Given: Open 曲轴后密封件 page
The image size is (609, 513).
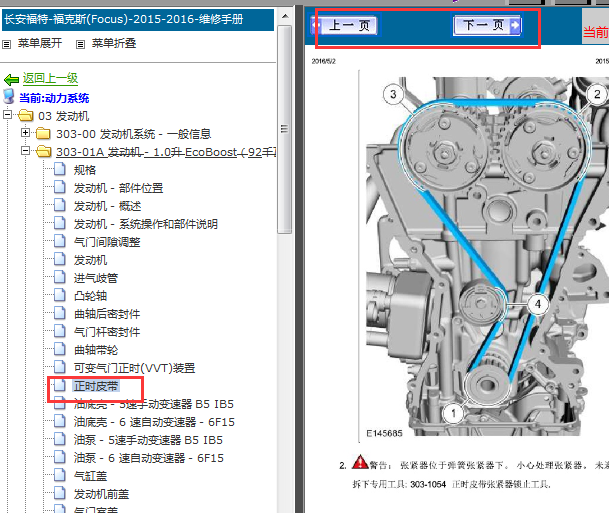Looking at the screenshot, I should pos(107,314).
